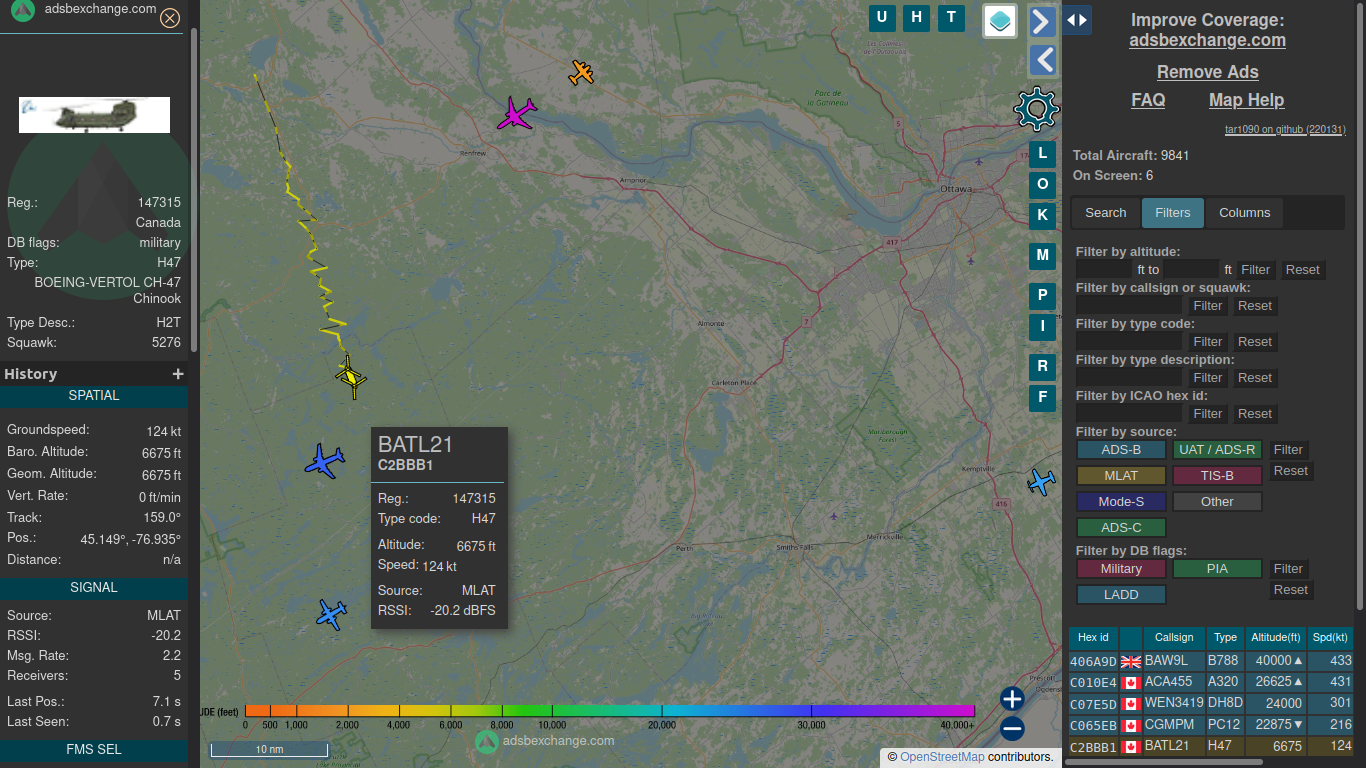Apply the callsign or squawk filter
Screen dimensions: 1366x768
[x=1208, y=306]
